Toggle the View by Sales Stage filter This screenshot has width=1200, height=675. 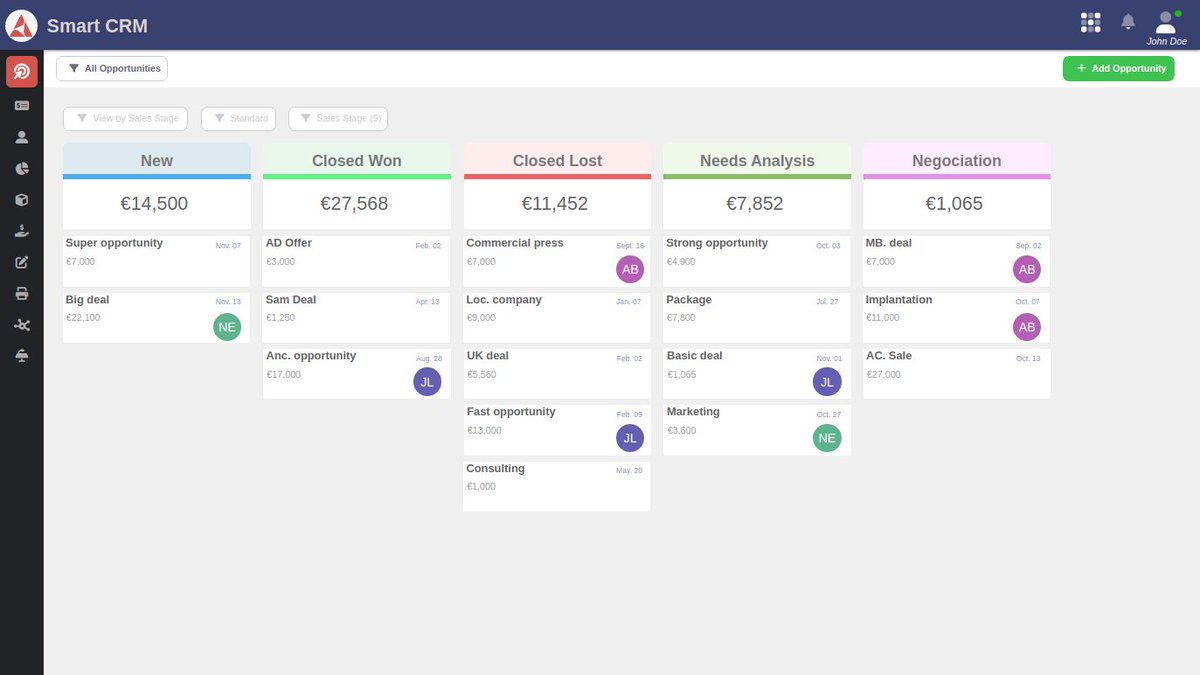125,118
